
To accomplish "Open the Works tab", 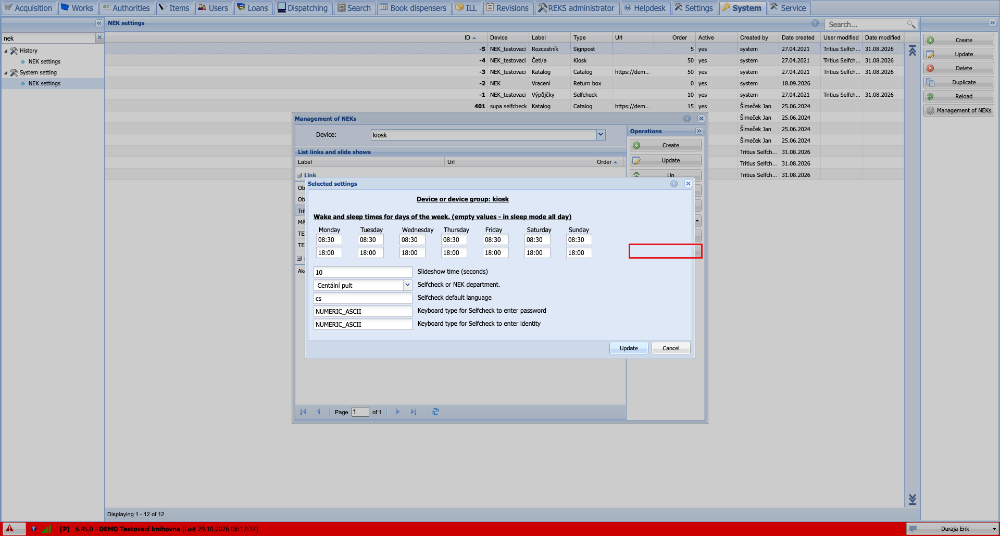I will [x=77, y=8].
